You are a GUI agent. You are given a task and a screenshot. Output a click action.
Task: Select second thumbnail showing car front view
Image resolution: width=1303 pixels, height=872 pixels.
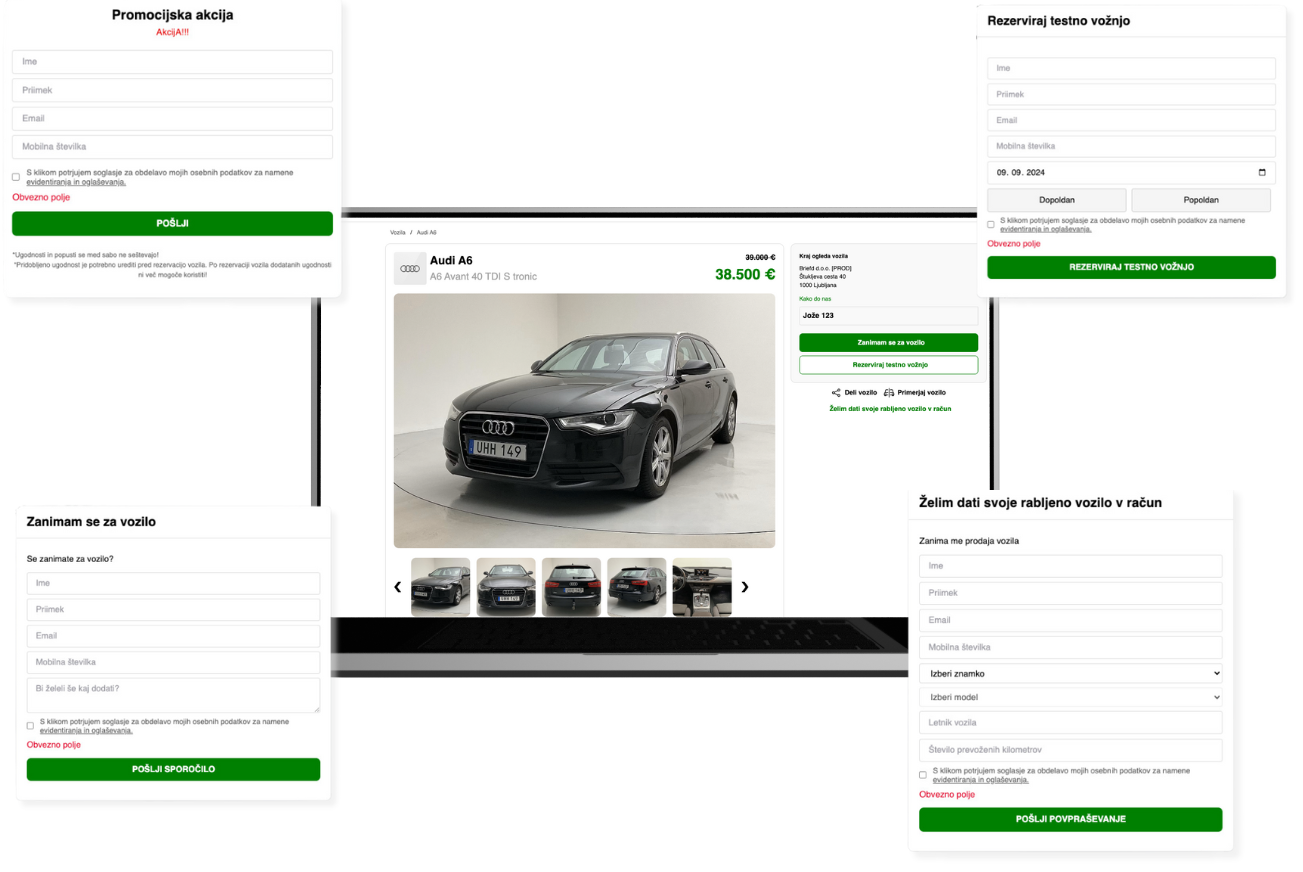[506, 587]
